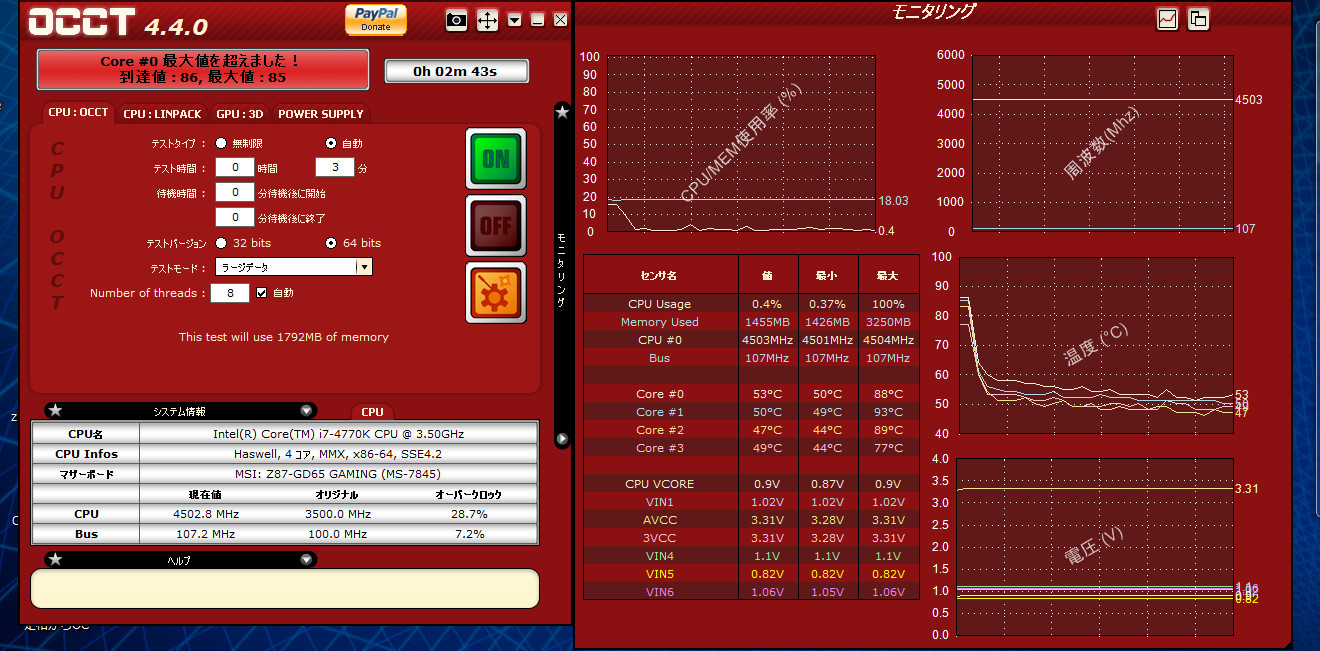
Task: Open the テストモード dropdown showing ラージデータ
Action: [x=294, y=267]
